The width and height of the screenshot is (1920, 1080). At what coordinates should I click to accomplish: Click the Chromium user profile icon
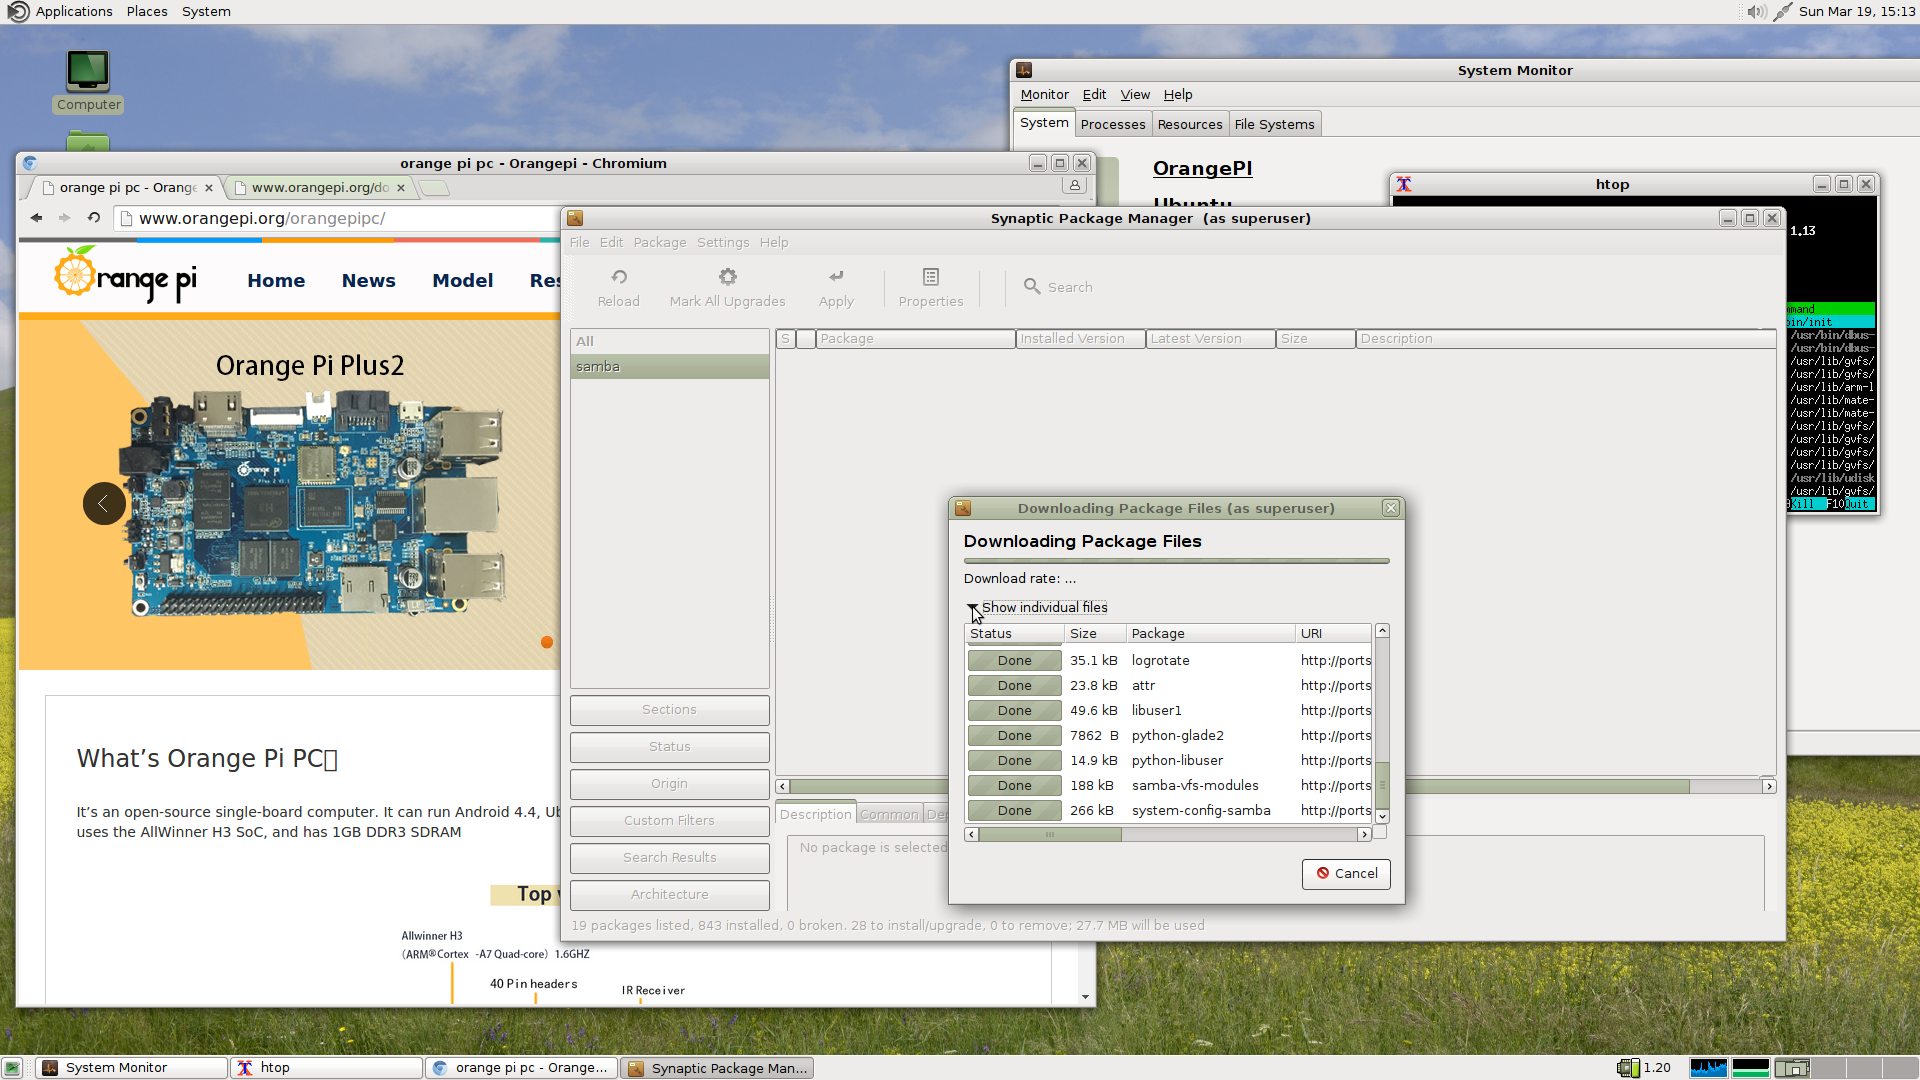coord(1075,186)
